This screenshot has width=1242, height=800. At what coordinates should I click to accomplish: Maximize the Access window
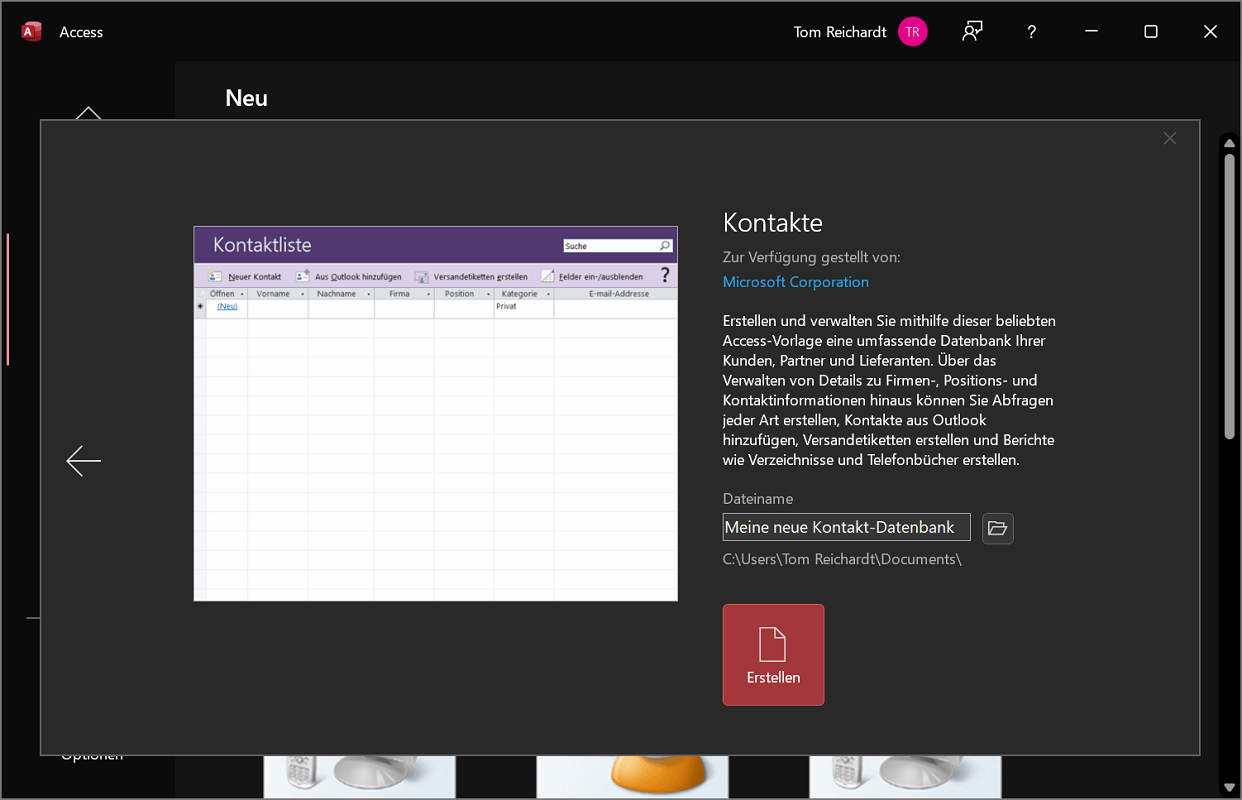(1151, 32)
